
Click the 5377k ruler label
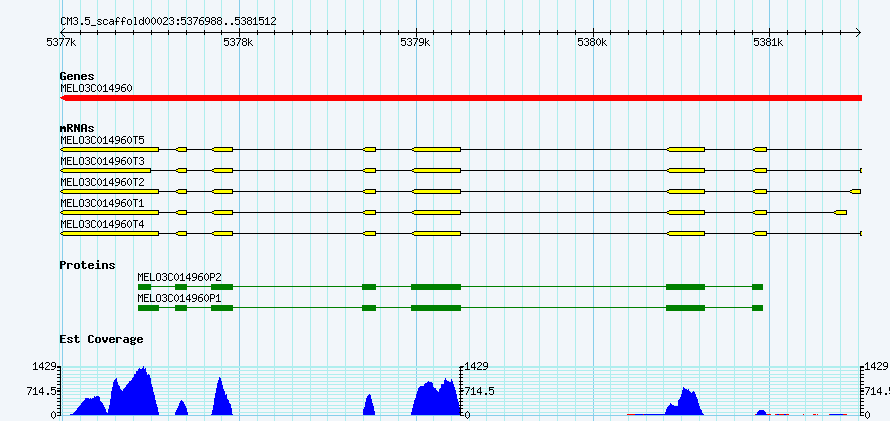click(x=62, y=41)
